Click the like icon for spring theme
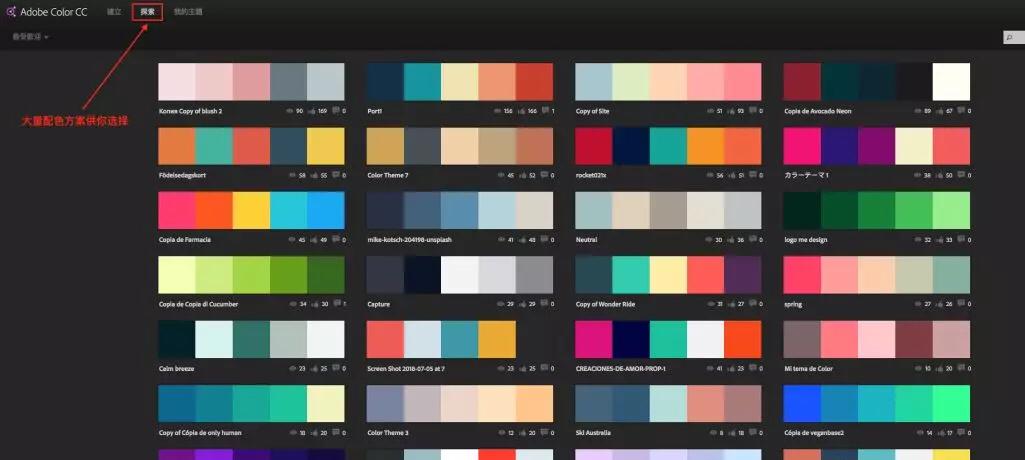Image resolution: width=1025 pixels, height=460 pixels. click(939, 304)
